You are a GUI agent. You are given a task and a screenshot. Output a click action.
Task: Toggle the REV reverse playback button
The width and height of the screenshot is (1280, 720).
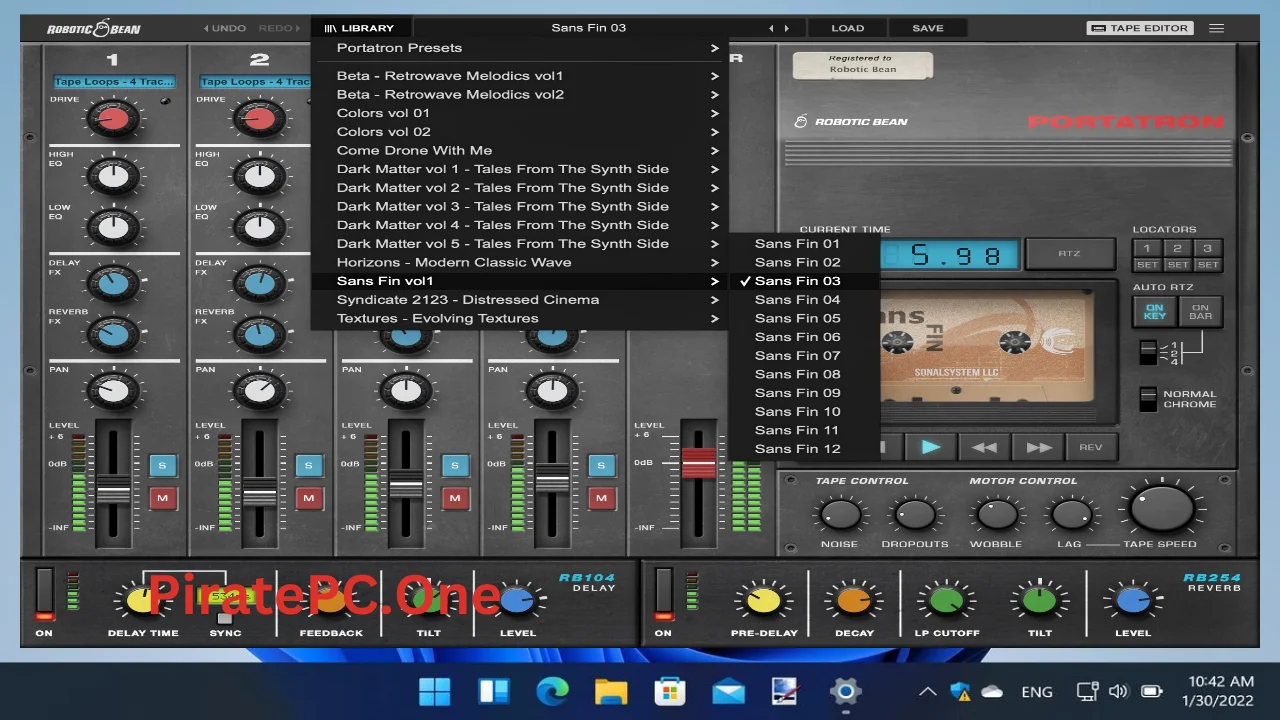(1090, 447)
